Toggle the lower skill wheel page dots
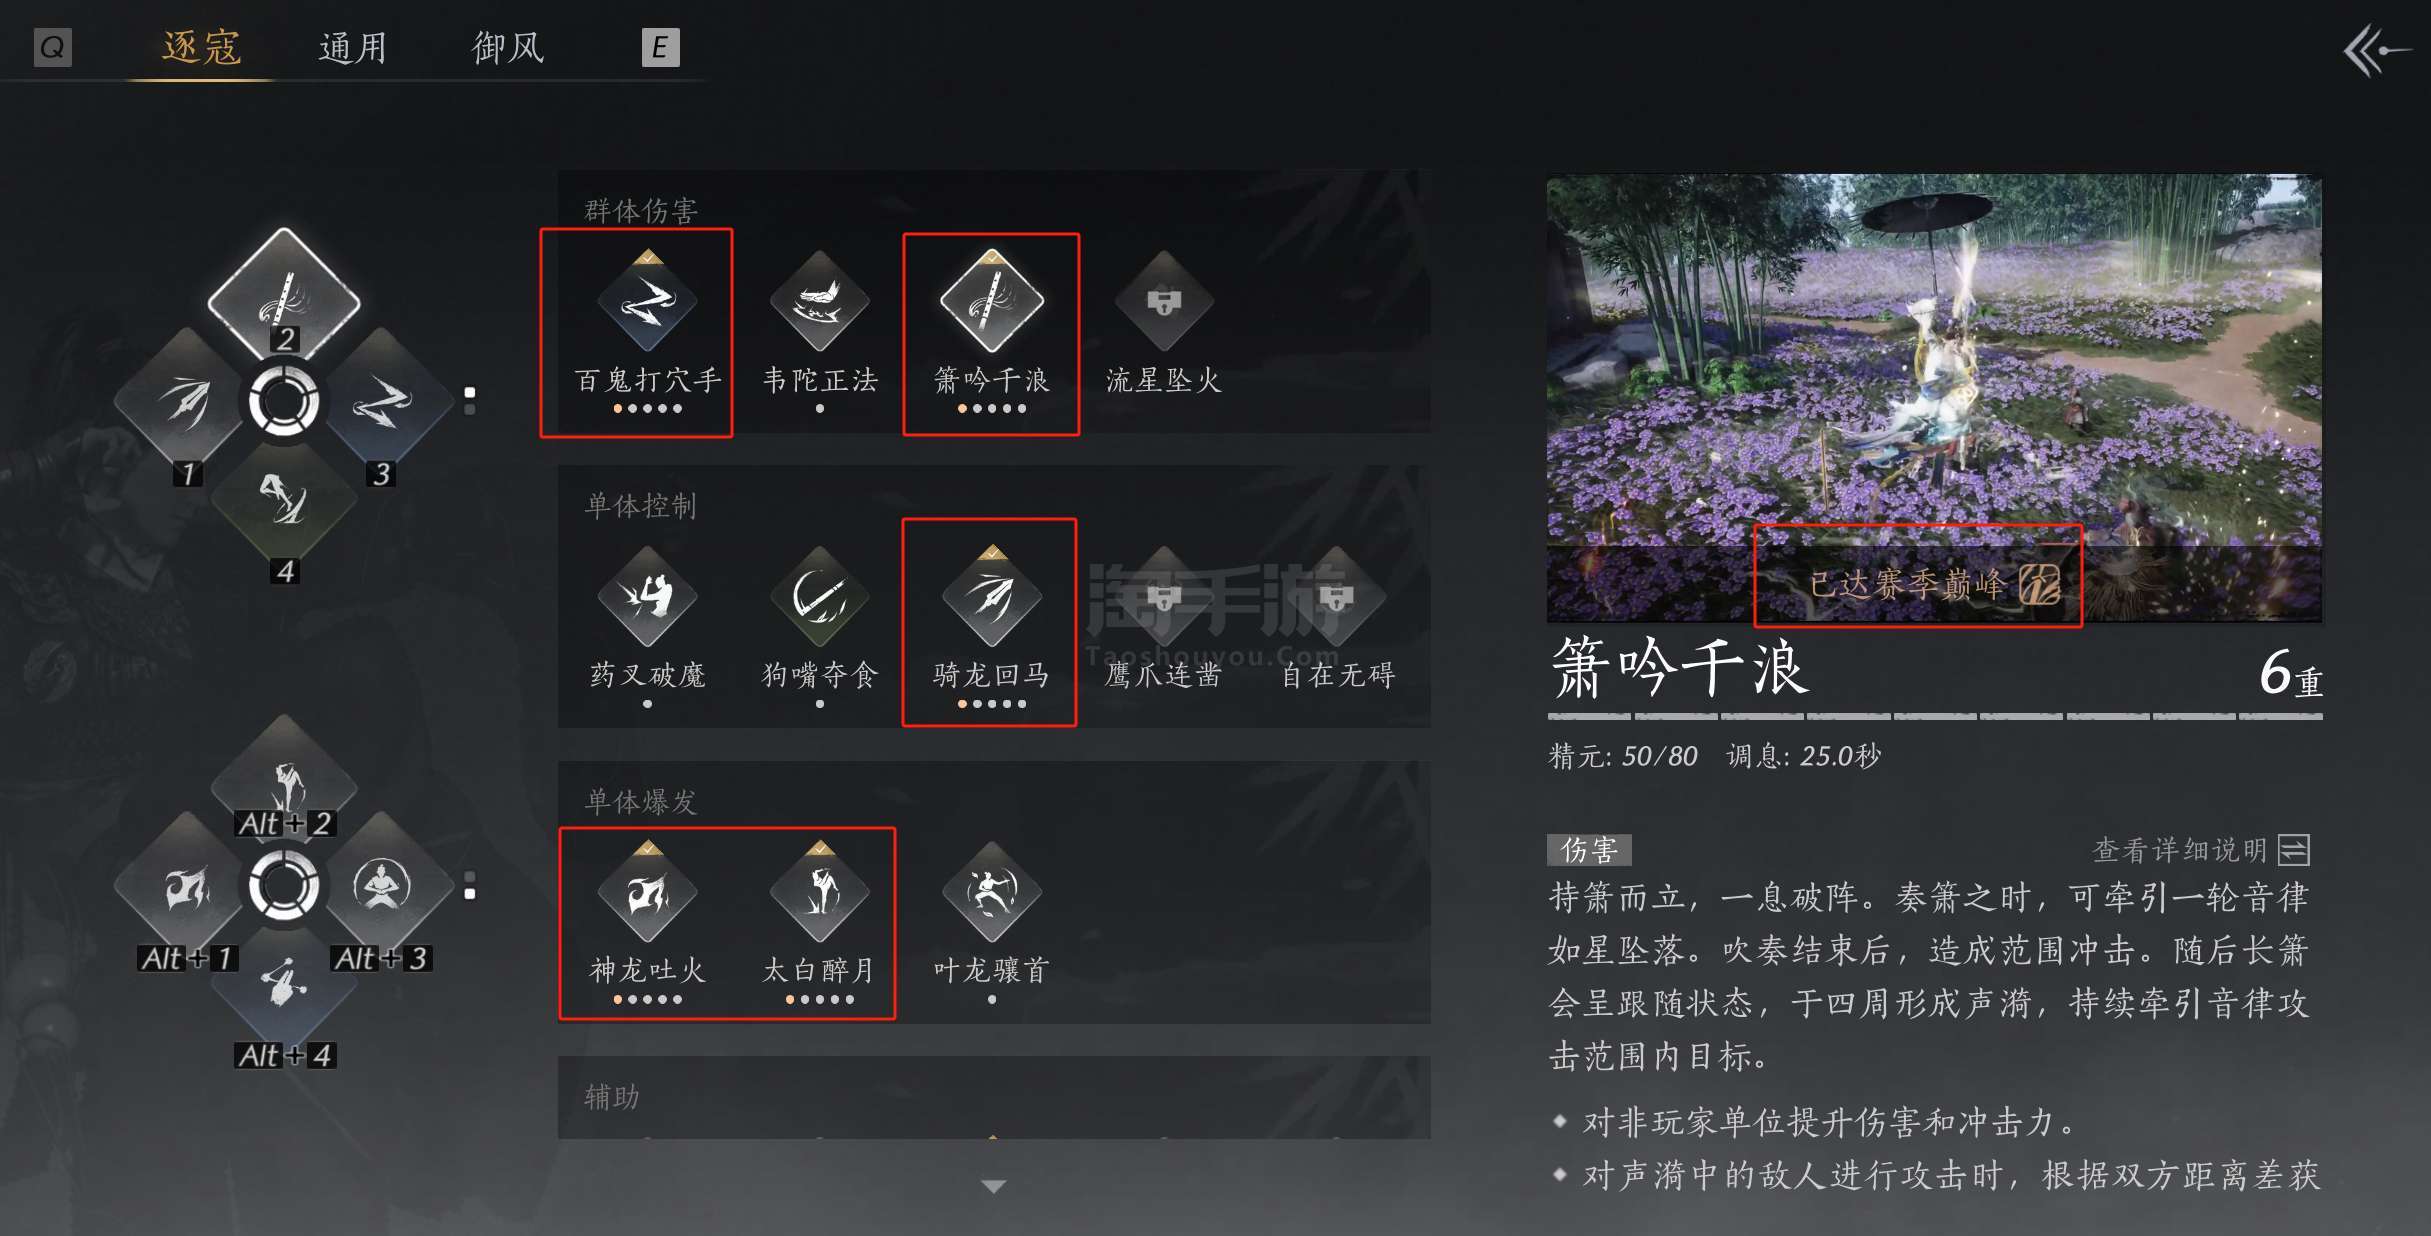This screenshot has width=2431, height=1236. coord(470,885)
